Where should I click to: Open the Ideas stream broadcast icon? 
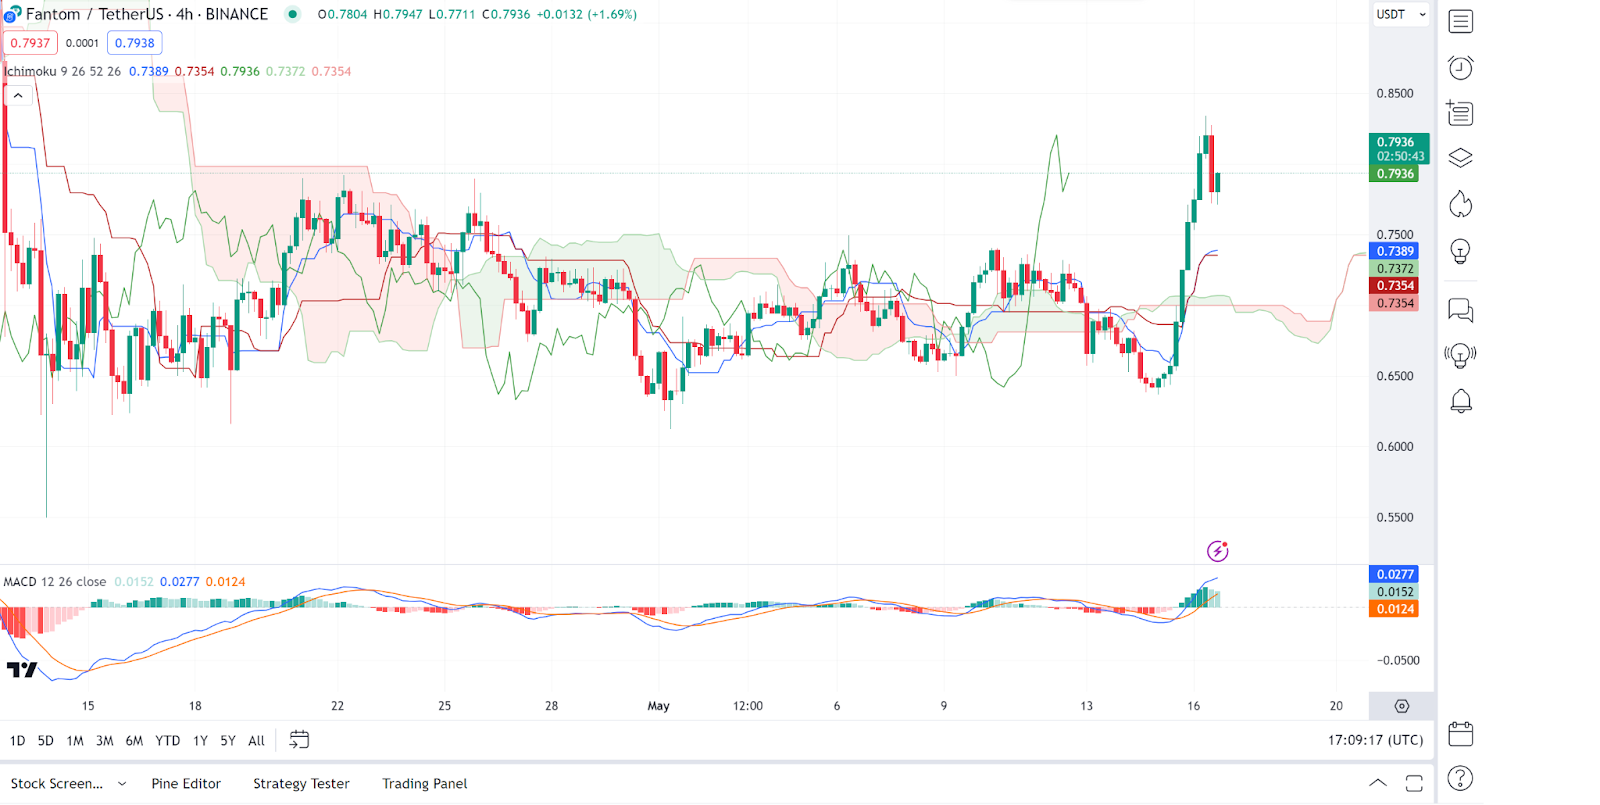pyautogui.click(x=1460, y=355)
